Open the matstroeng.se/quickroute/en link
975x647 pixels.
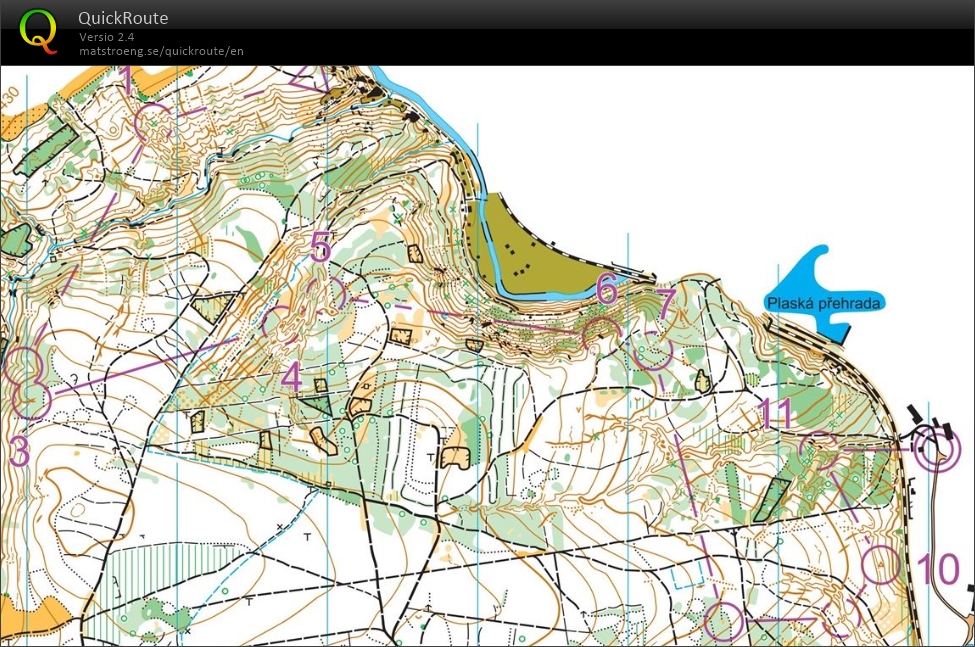click(x=161, y=51)
